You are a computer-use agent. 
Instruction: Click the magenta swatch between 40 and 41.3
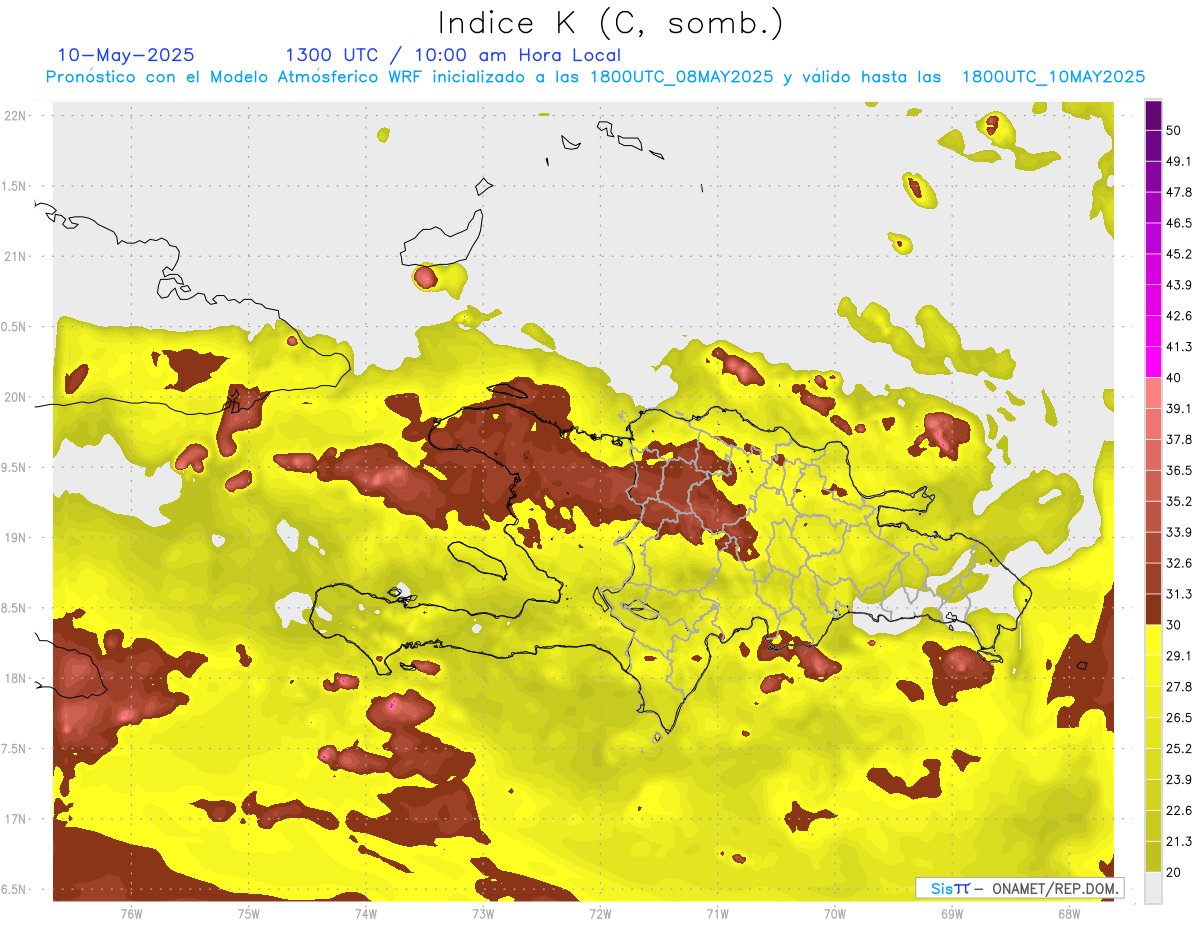coord(1153,362)
